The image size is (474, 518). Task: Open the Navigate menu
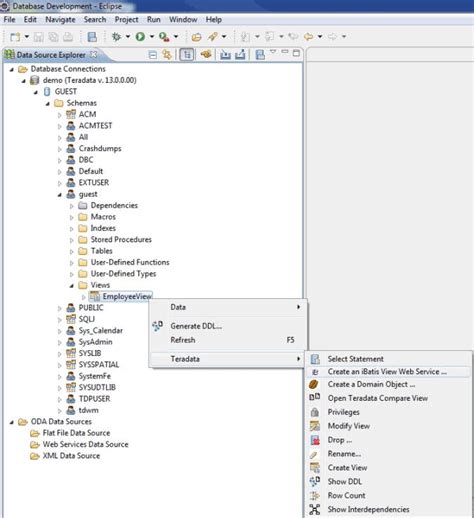tap(60, 20)
